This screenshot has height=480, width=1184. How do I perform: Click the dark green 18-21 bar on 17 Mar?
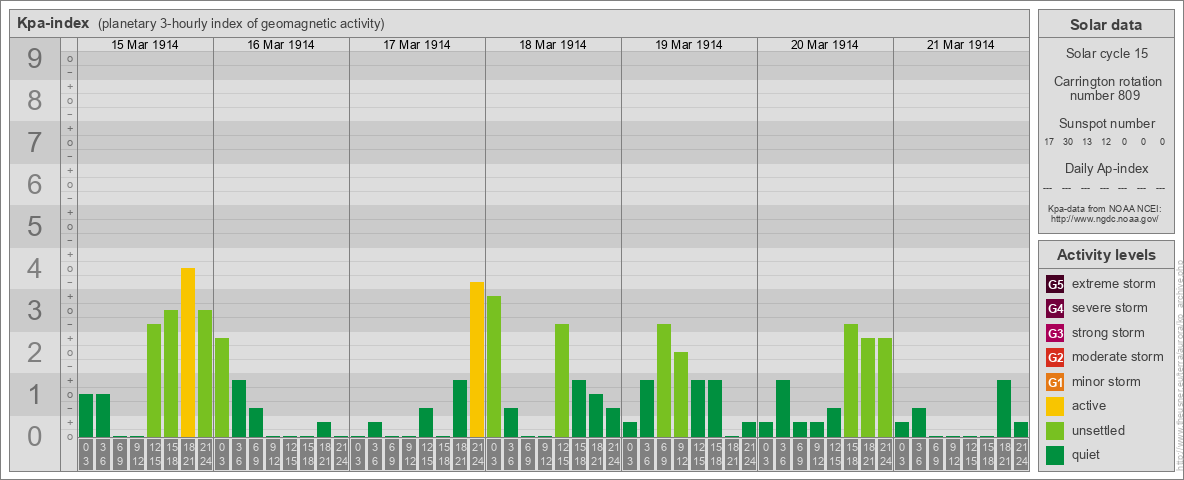pyautogui.click(x=460, y=408)
